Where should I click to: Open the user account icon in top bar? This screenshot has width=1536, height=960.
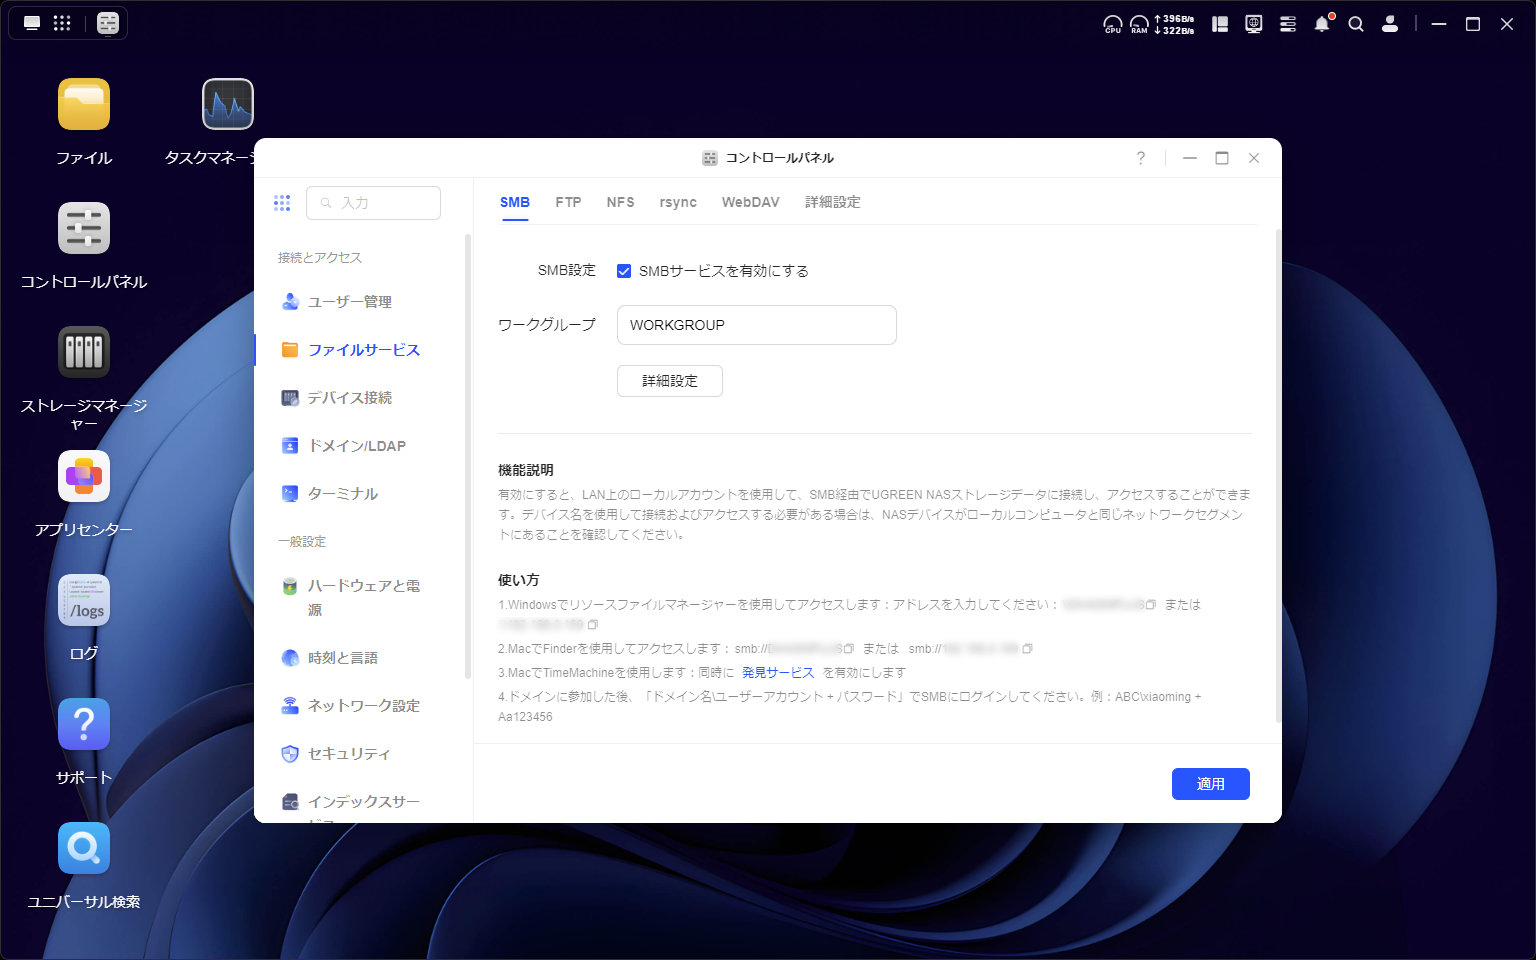[1389, 24]
